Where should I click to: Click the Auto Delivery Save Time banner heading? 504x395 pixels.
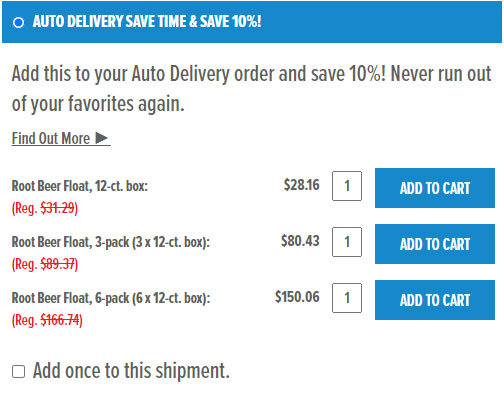click(147, 22)
